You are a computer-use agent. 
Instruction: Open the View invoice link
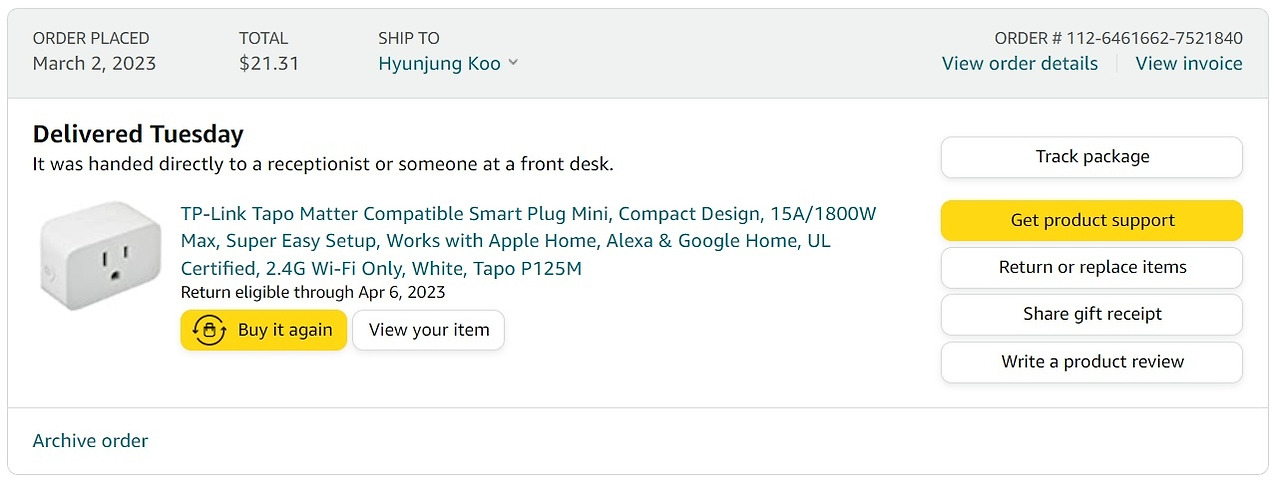[1188, 64]
